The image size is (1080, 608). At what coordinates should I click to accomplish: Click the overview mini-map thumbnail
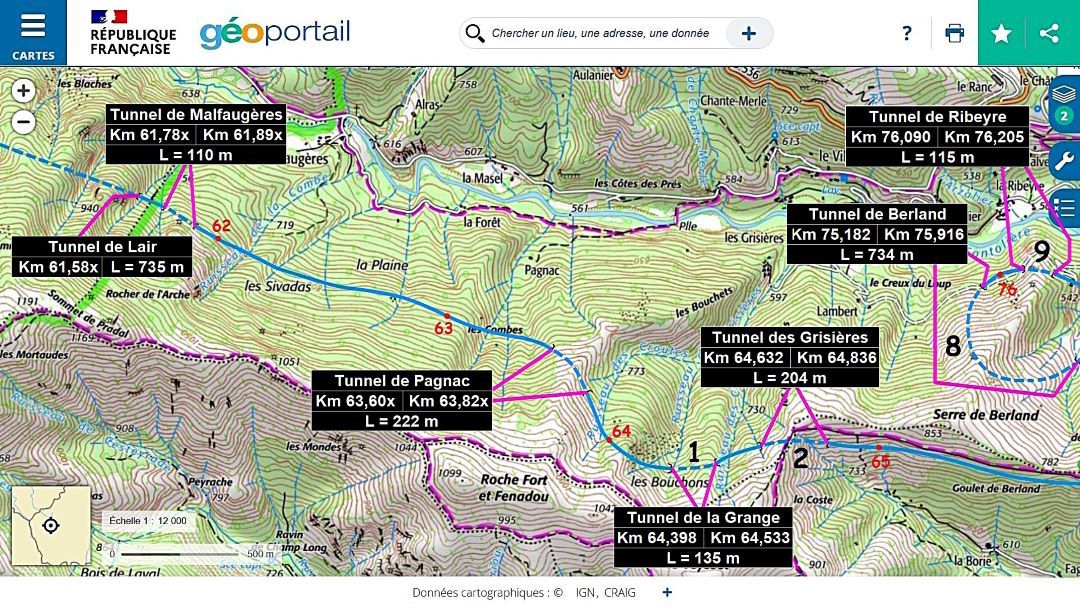click(x=50, y=525)
